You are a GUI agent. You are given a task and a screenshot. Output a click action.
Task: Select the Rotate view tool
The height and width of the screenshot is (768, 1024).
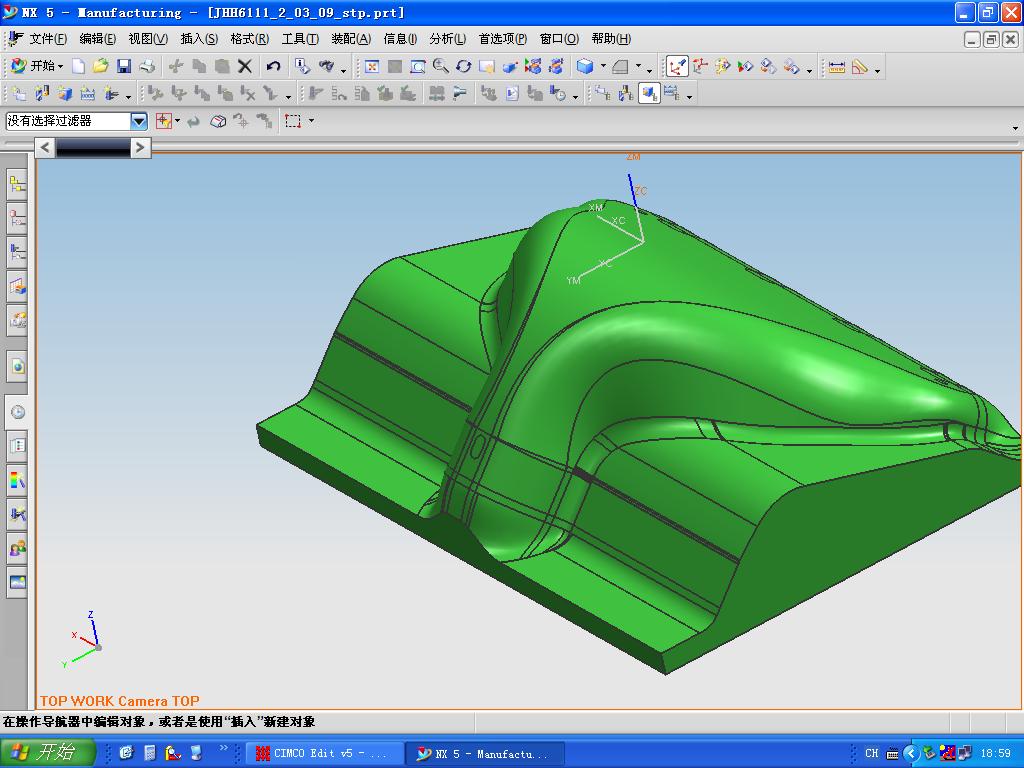pyautogui.click(x=464, y=67)
